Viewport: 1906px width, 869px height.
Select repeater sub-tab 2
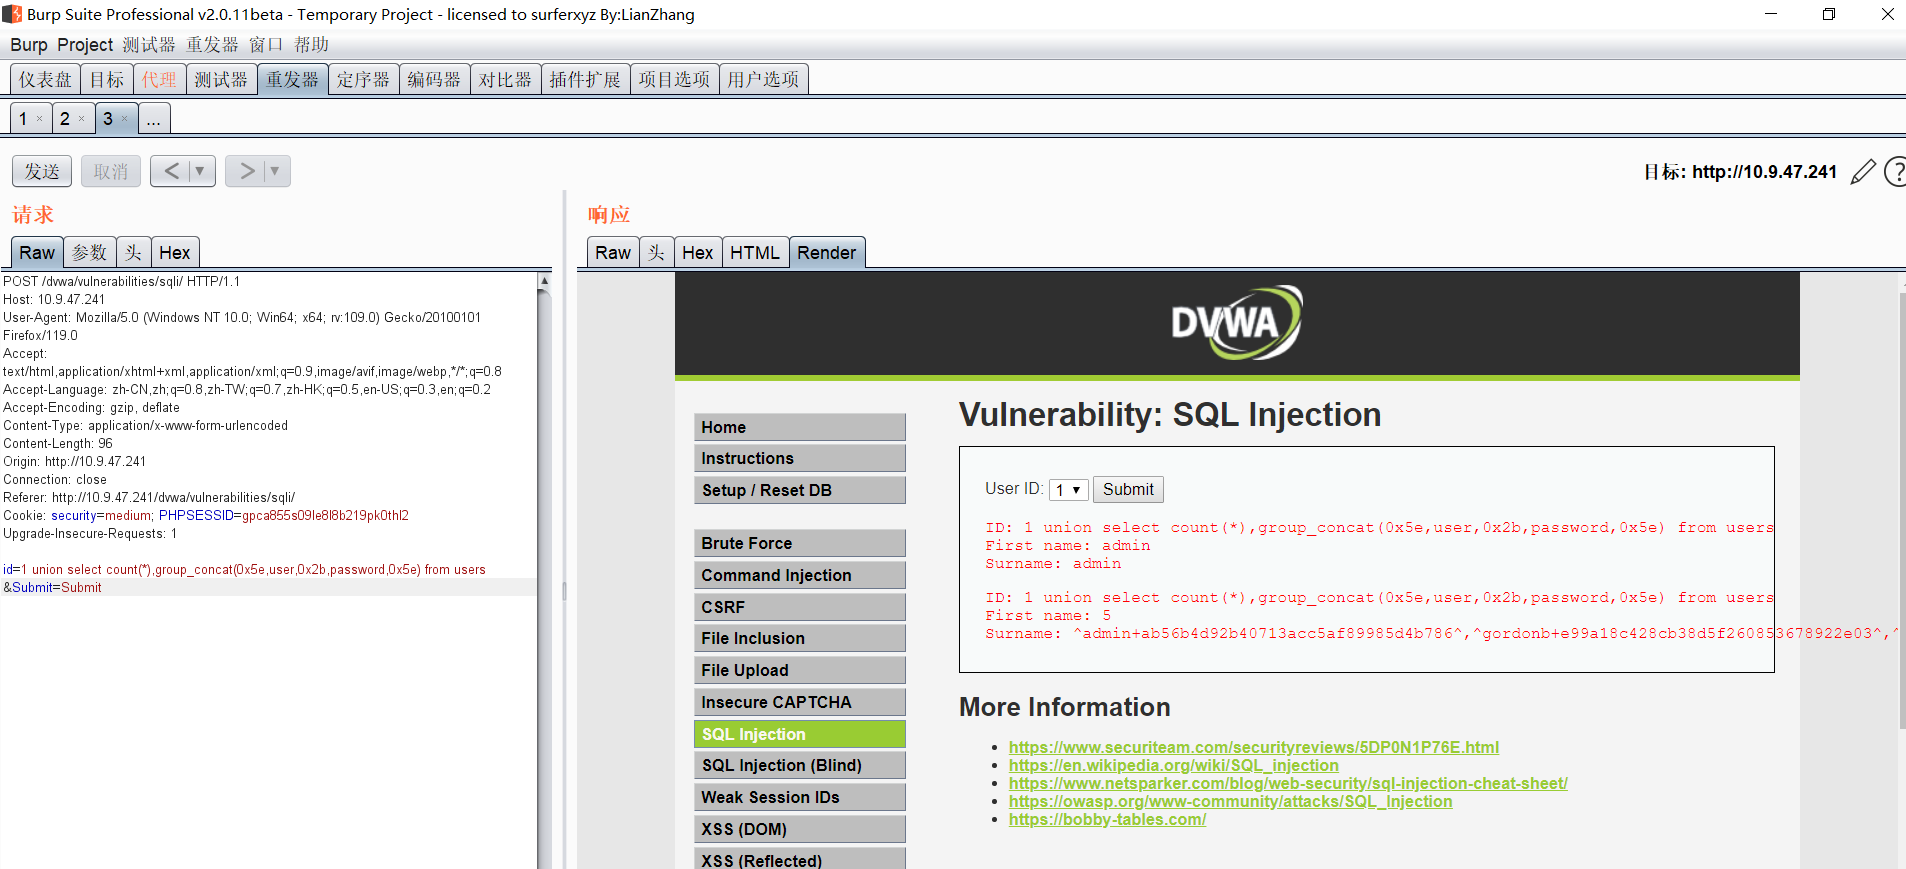[x=65, y=119]
